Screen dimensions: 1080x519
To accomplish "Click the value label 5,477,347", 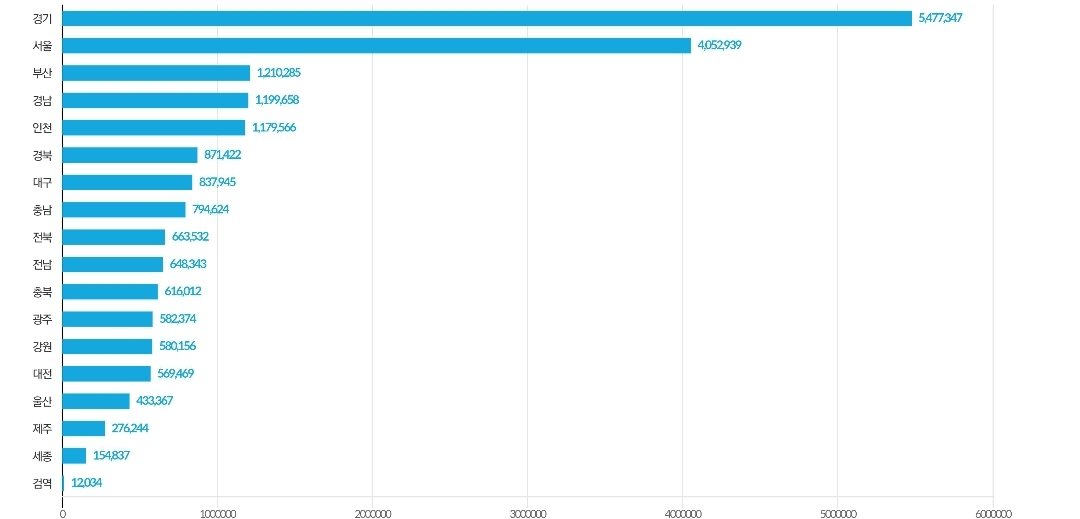I will tap(940, 18).
